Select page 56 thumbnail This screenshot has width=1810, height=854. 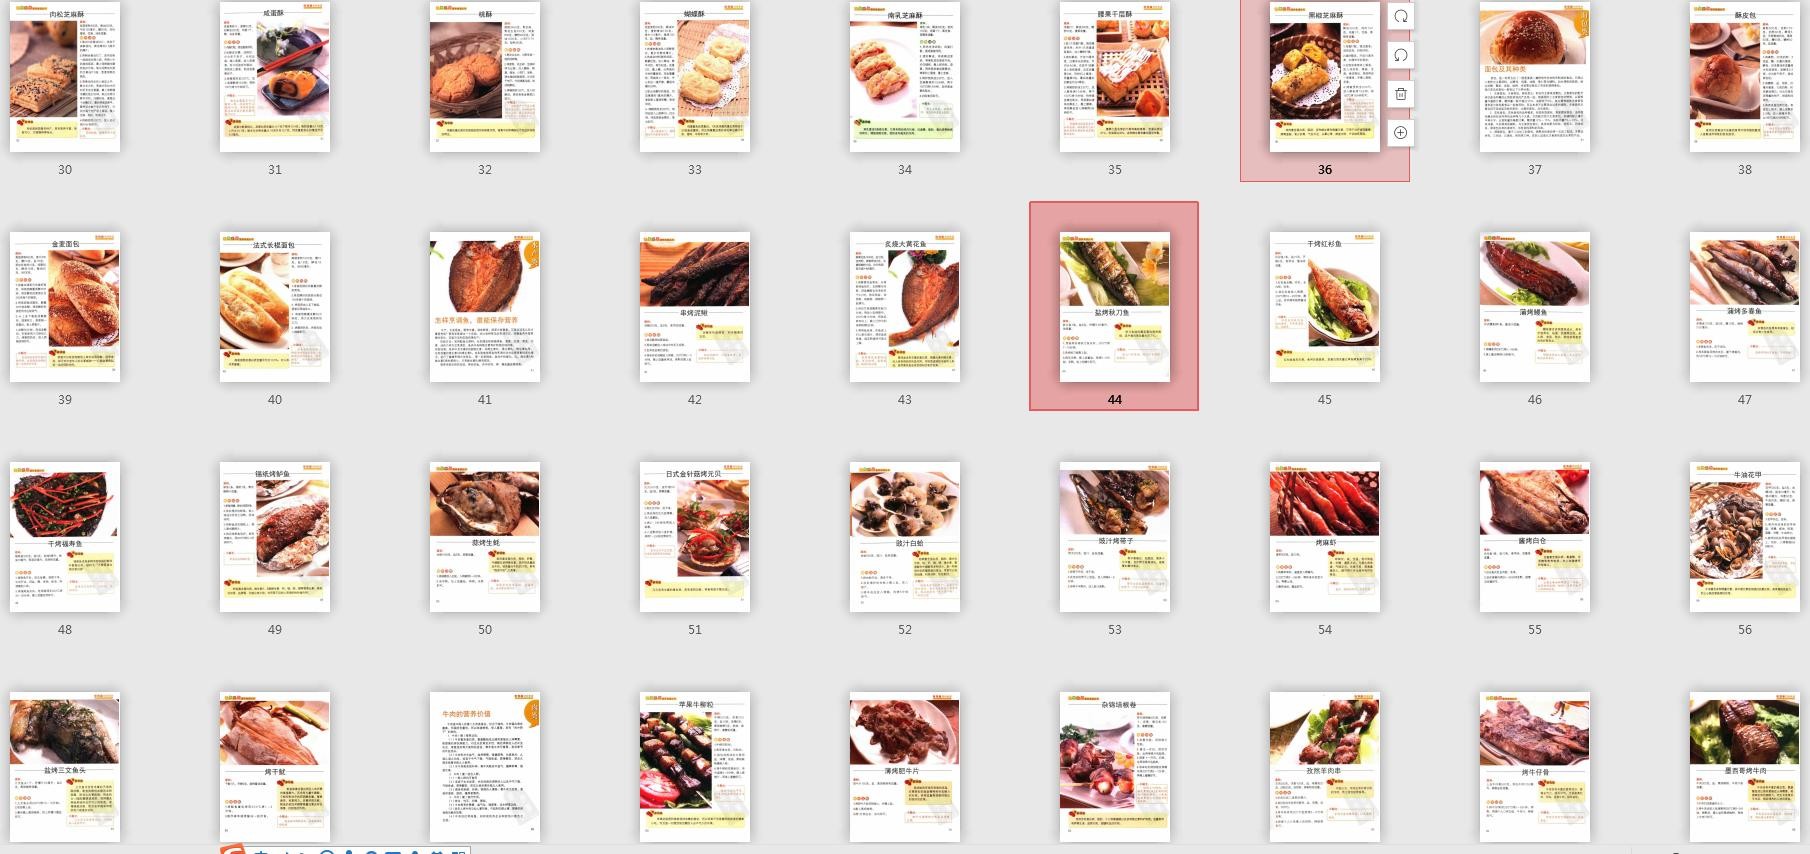pos(1745,537)
